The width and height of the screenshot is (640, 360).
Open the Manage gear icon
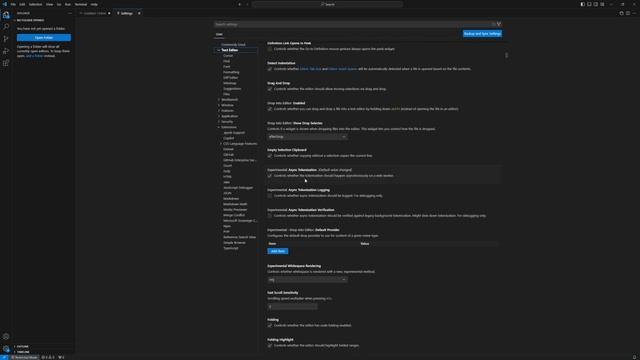pyautogui.click(x=6, y=349)
